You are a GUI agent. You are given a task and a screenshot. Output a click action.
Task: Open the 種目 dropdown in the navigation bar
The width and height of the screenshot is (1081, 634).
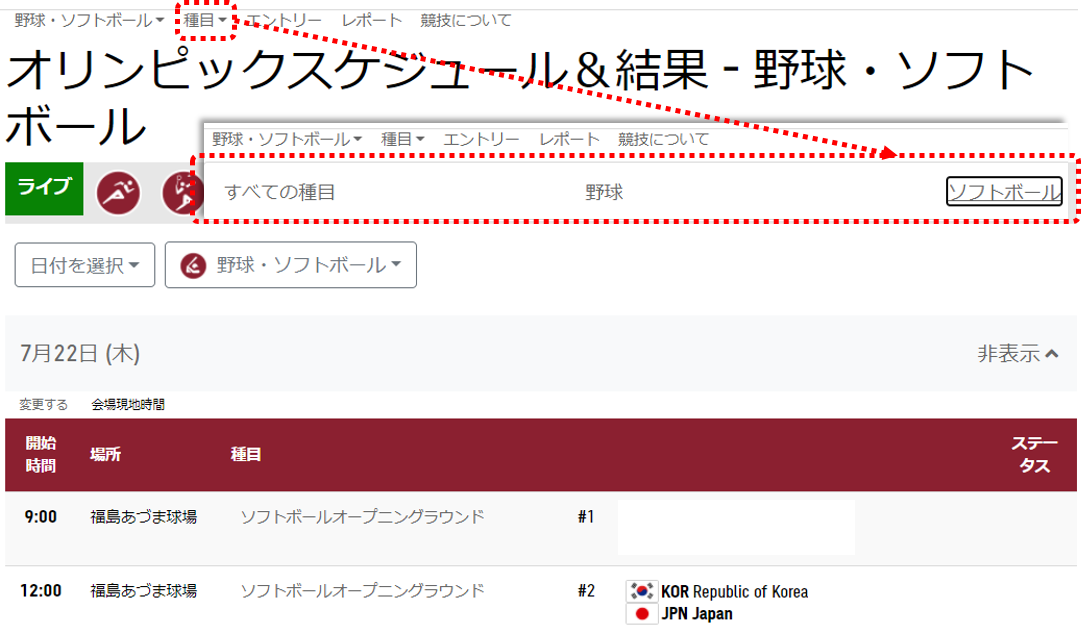203,19
